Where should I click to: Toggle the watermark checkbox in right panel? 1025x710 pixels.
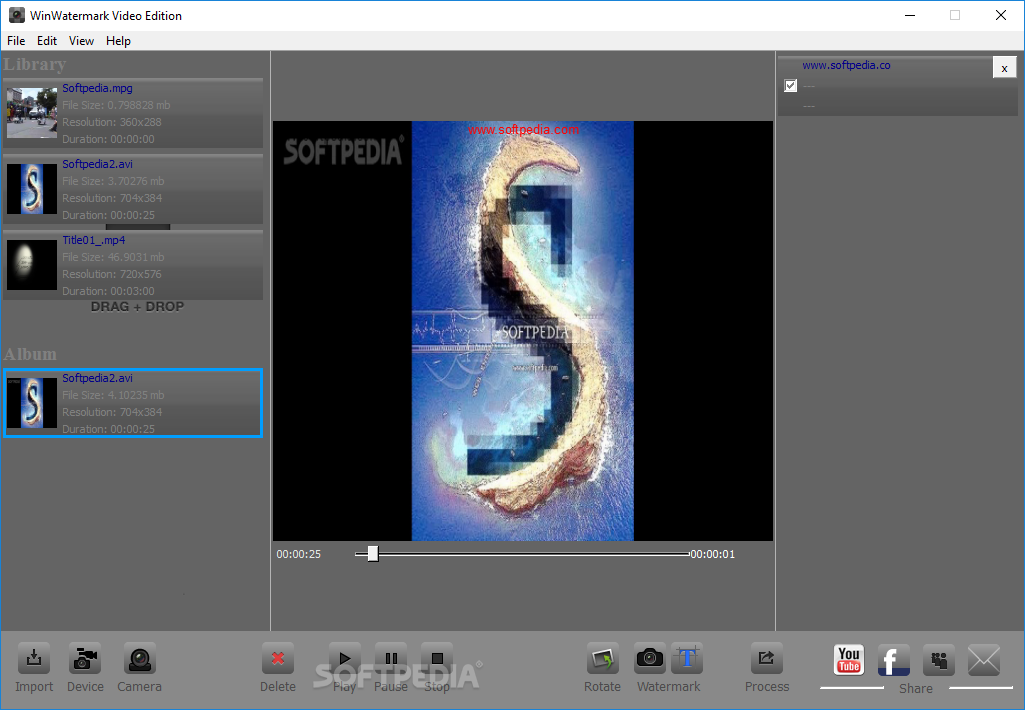point(790,86)
